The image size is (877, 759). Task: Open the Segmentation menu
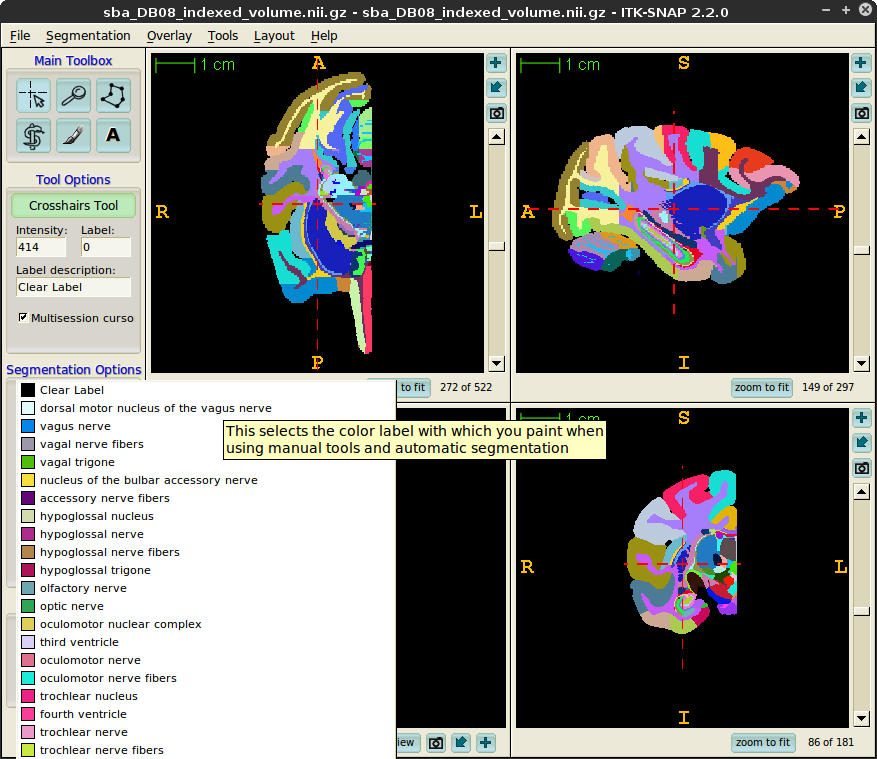(88, 35)
